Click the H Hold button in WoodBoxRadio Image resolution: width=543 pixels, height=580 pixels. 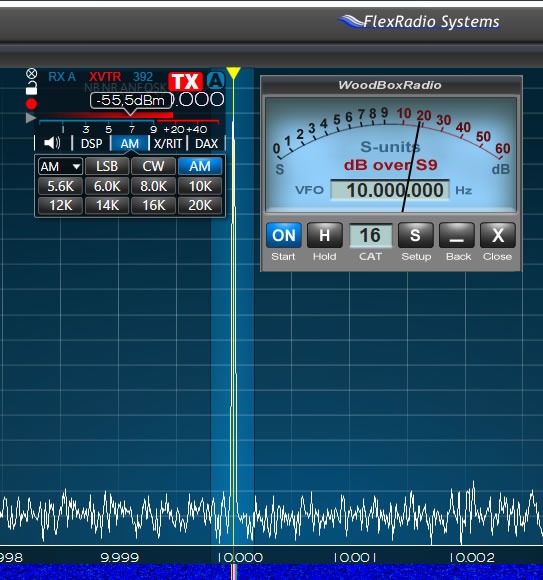(324, 235)
